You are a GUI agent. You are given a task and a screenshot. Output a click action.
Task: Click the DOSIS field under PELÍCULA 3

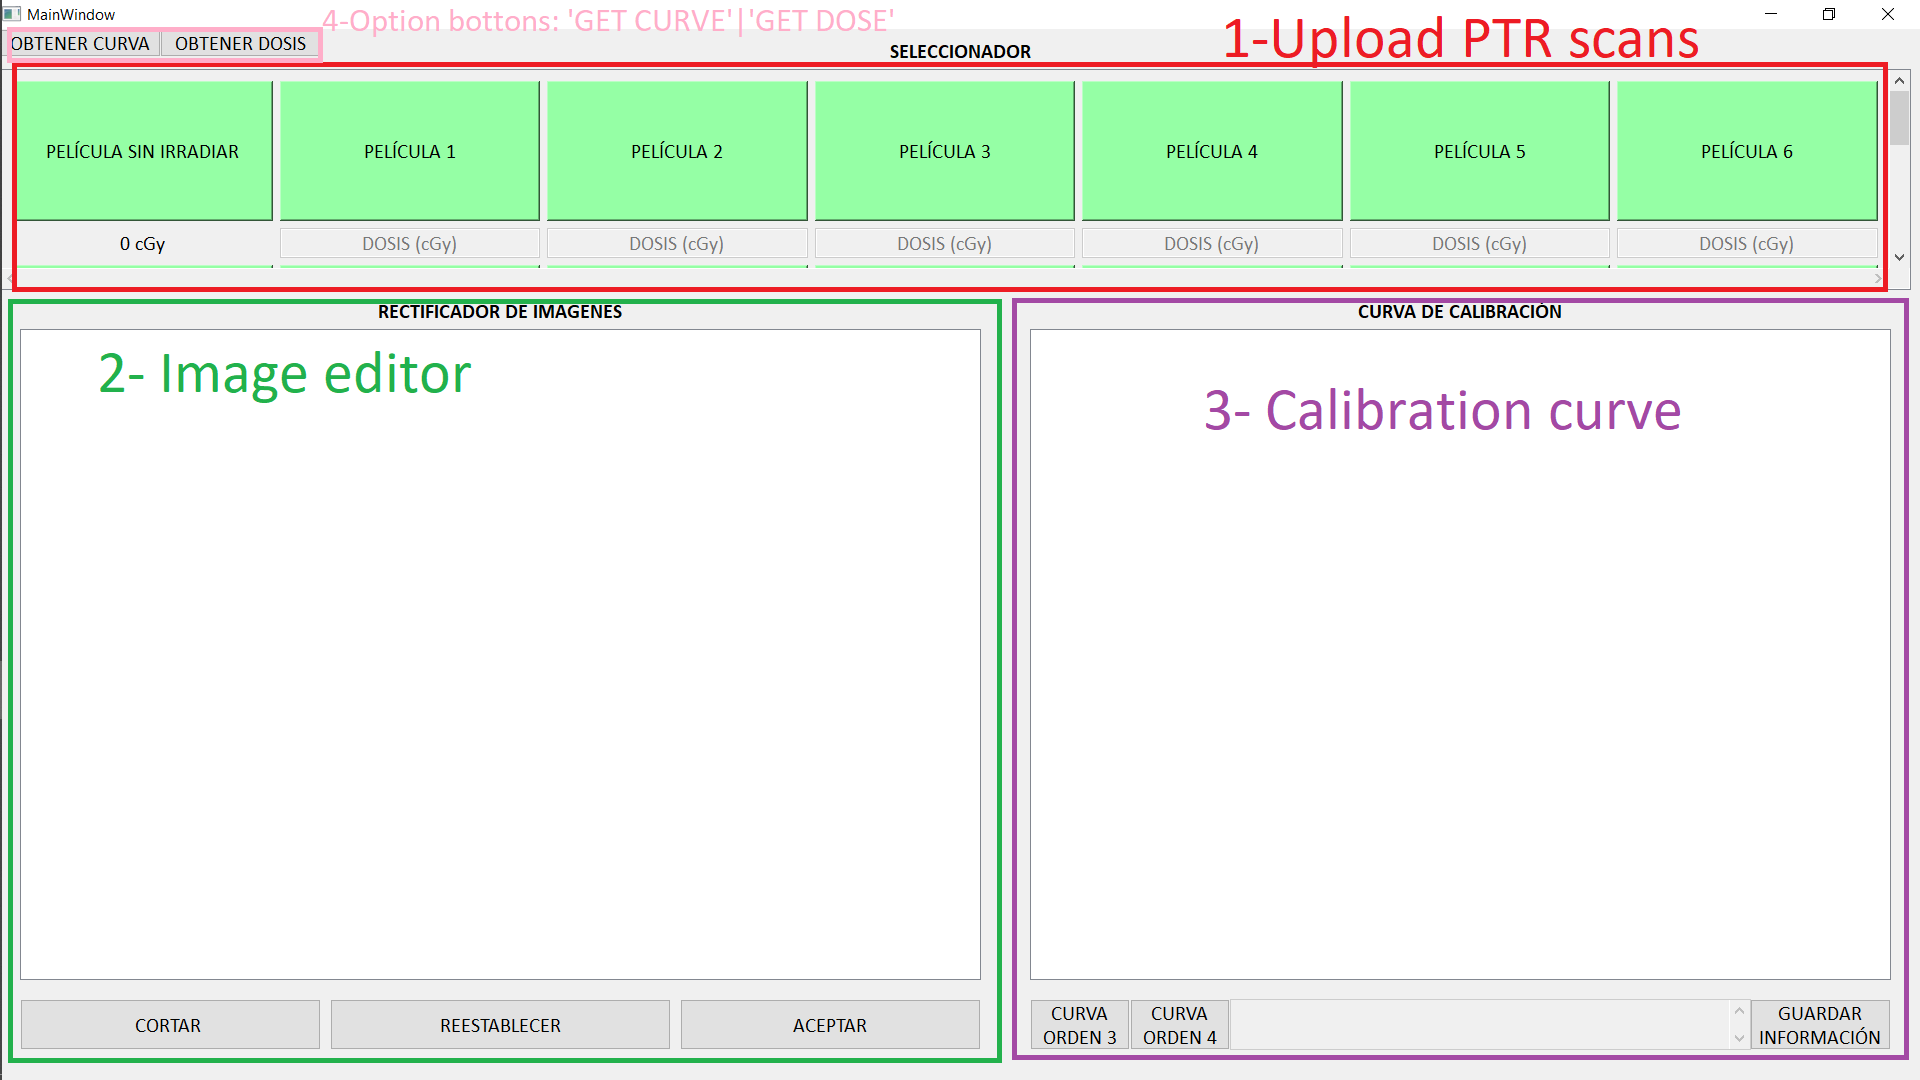pyautogui.click(x=944, y=243)
